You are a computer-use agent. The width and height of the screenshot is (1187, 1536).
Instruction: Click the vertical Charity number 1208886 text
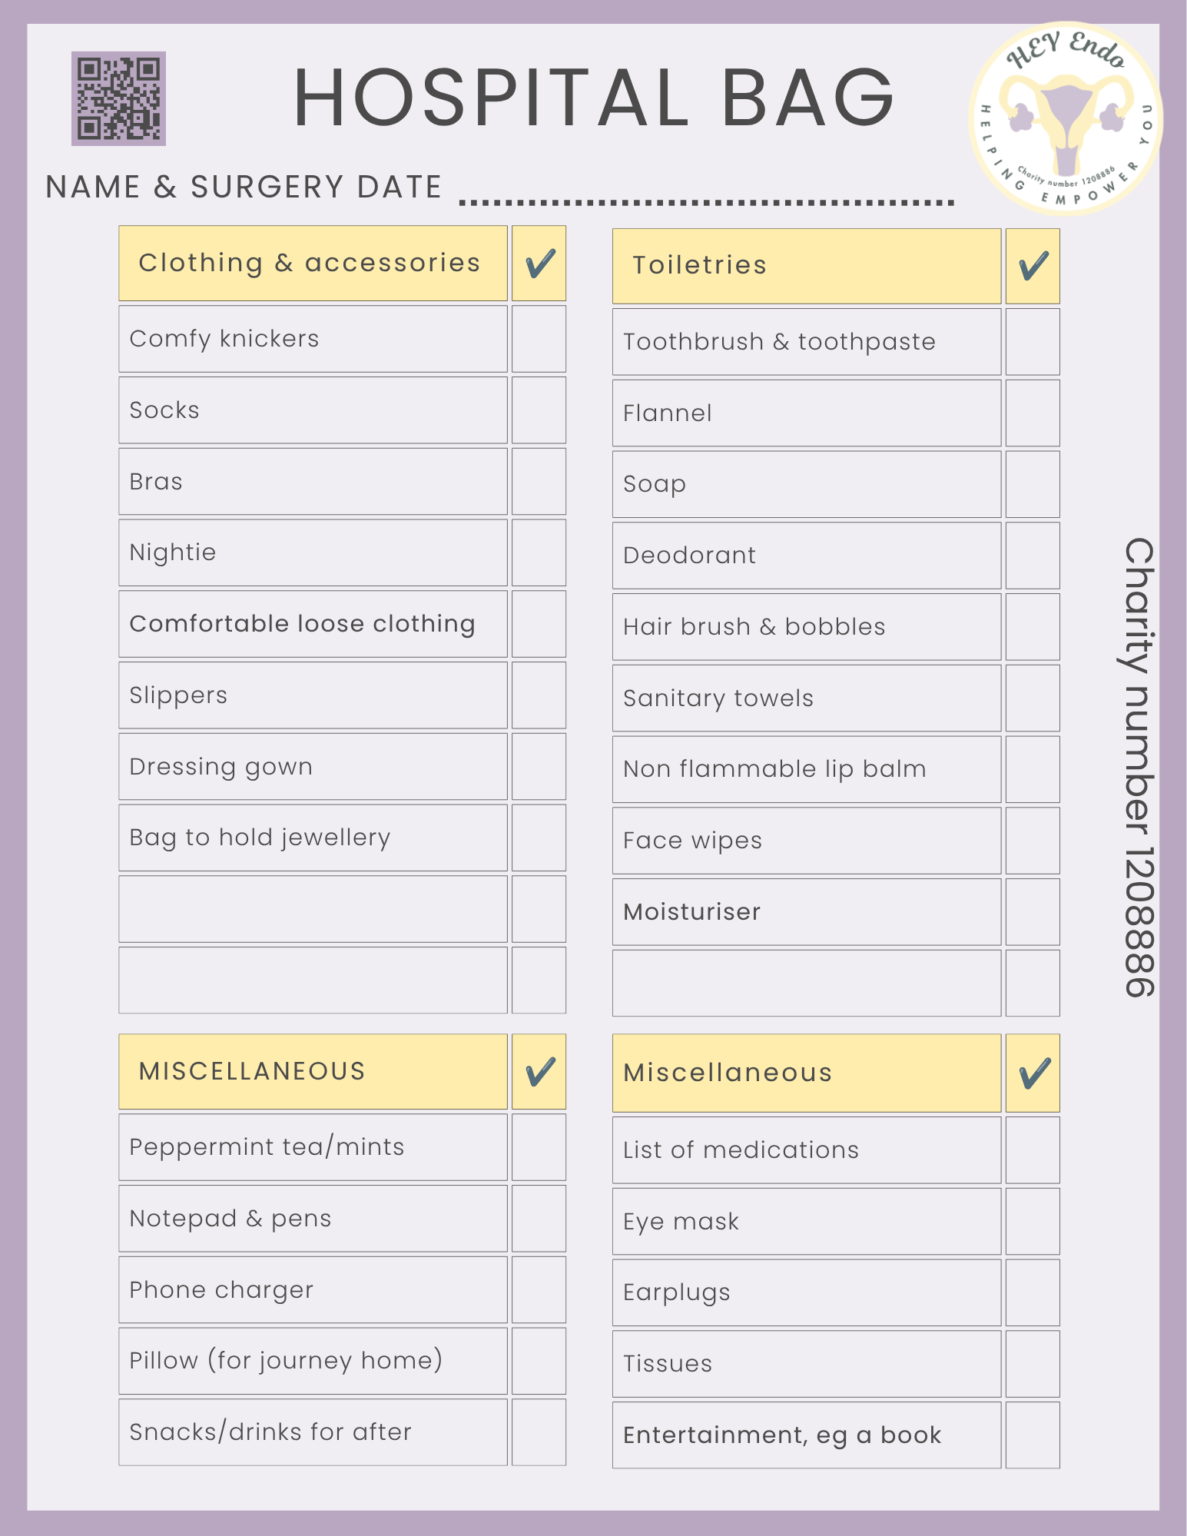click(1139, 767)
